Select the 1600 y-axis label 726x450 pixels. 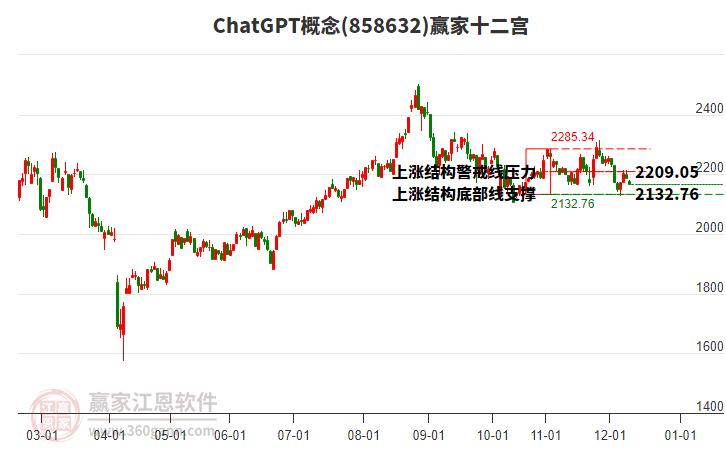tap(709, 346)
